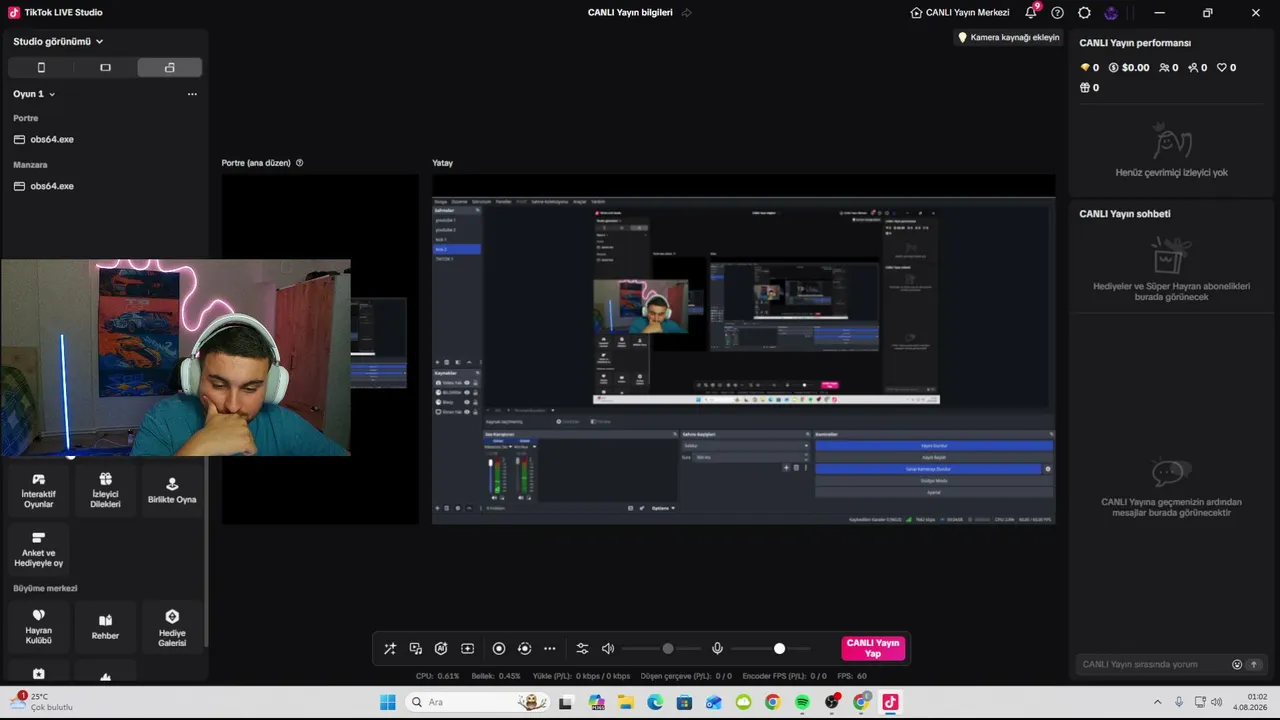Open Anket ve Hediyeyle oy tool

point(39,551)
